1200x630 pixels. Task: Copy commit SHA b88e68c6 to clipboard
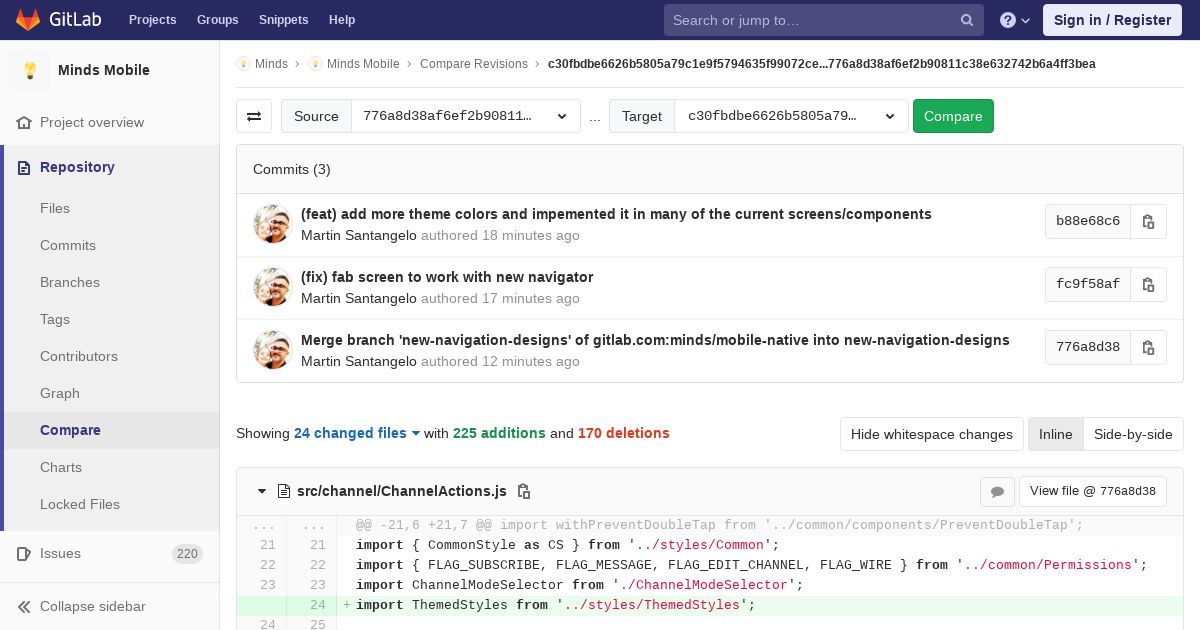[1148, 221]
